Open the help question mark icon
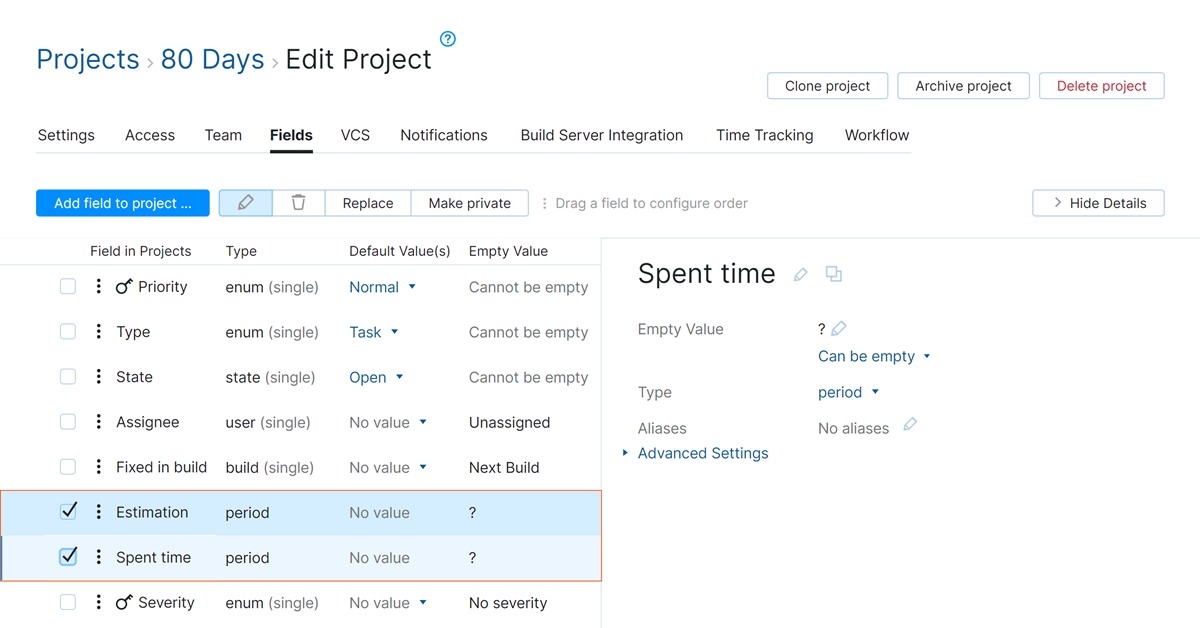This screenshot has width=1200, height=628. [x=447, y=38]
